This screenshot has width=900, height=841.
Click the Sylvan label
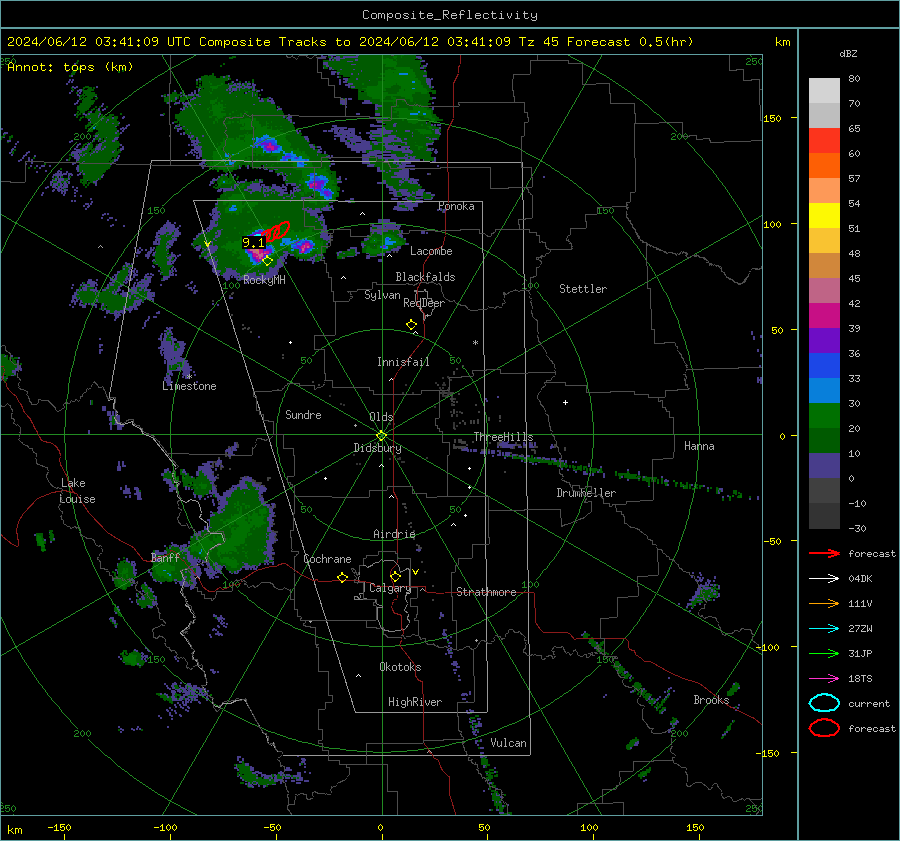tap(382, 295)
